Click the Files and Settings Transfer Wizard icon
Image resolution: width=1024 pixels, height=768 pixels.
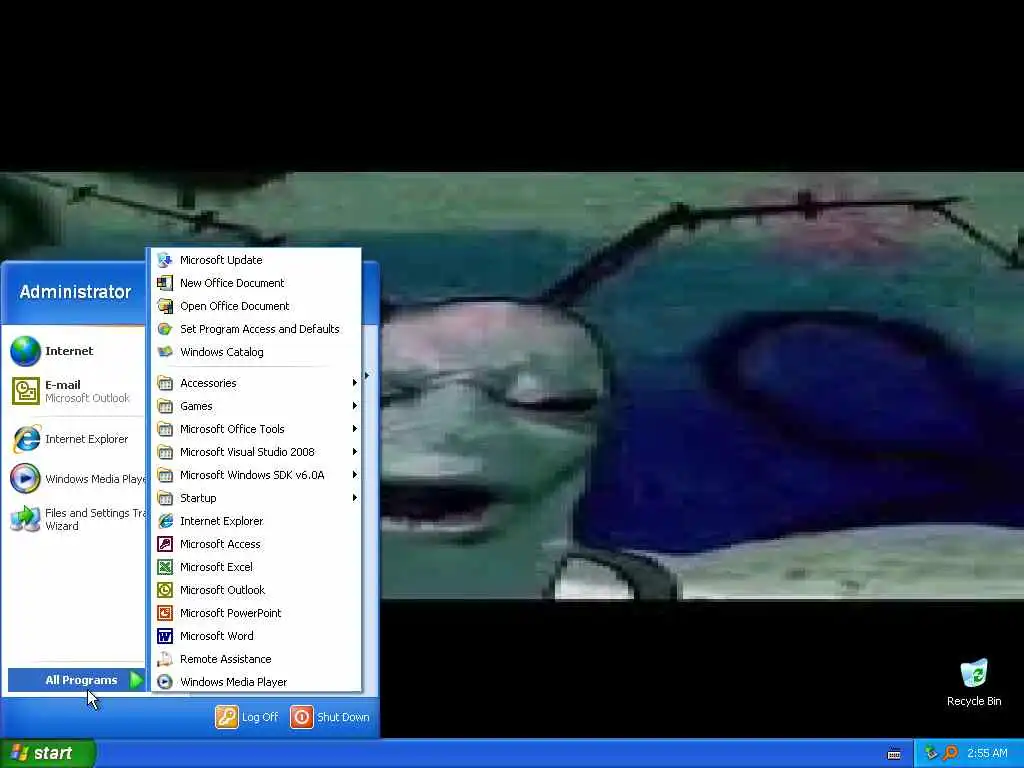click(x=25, y=519)
